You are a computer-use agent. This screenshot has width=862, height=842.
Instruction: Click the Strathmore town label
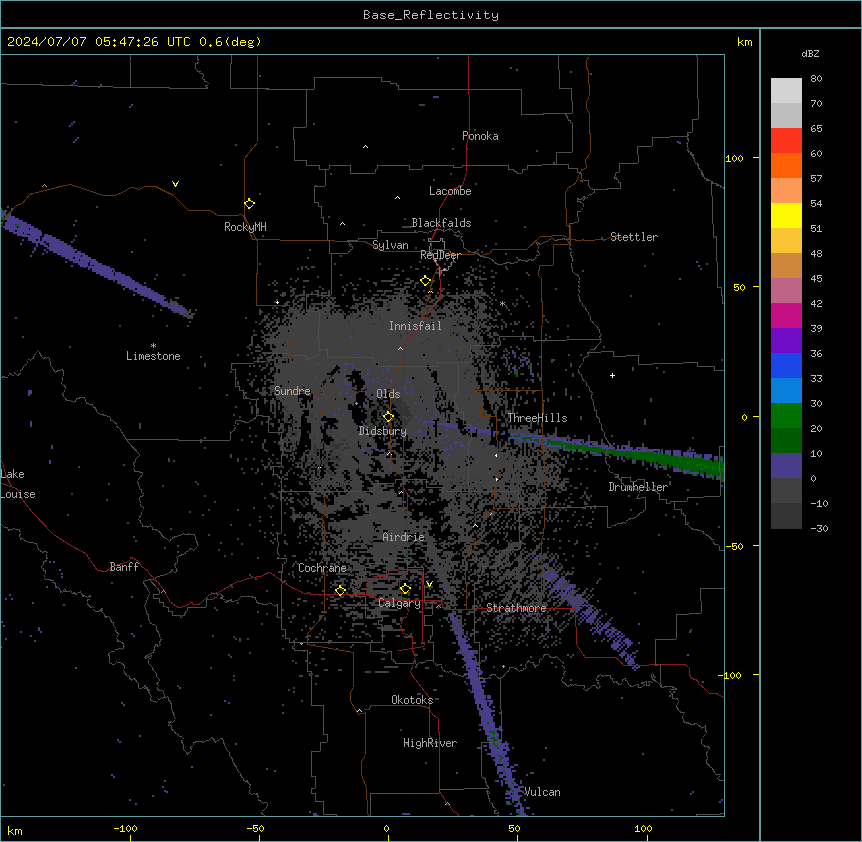point(516,608)
